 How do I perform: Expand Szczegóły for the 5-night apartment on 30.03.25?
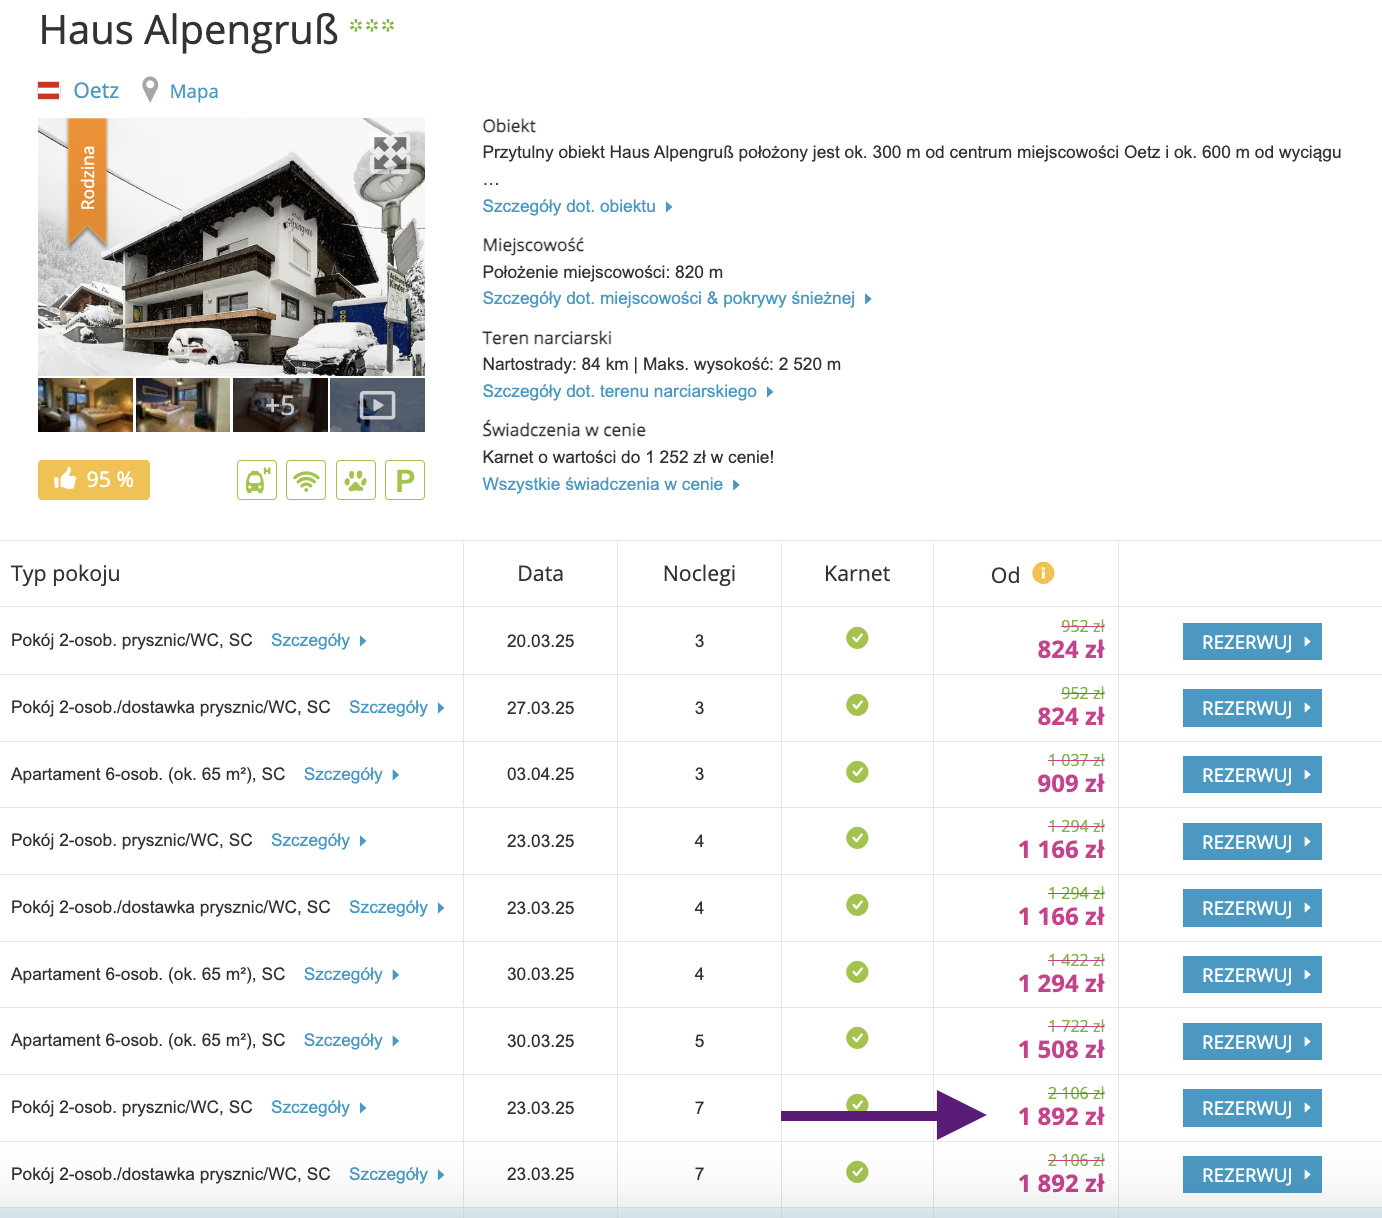pyautogui.click(x=352, y=1040)
